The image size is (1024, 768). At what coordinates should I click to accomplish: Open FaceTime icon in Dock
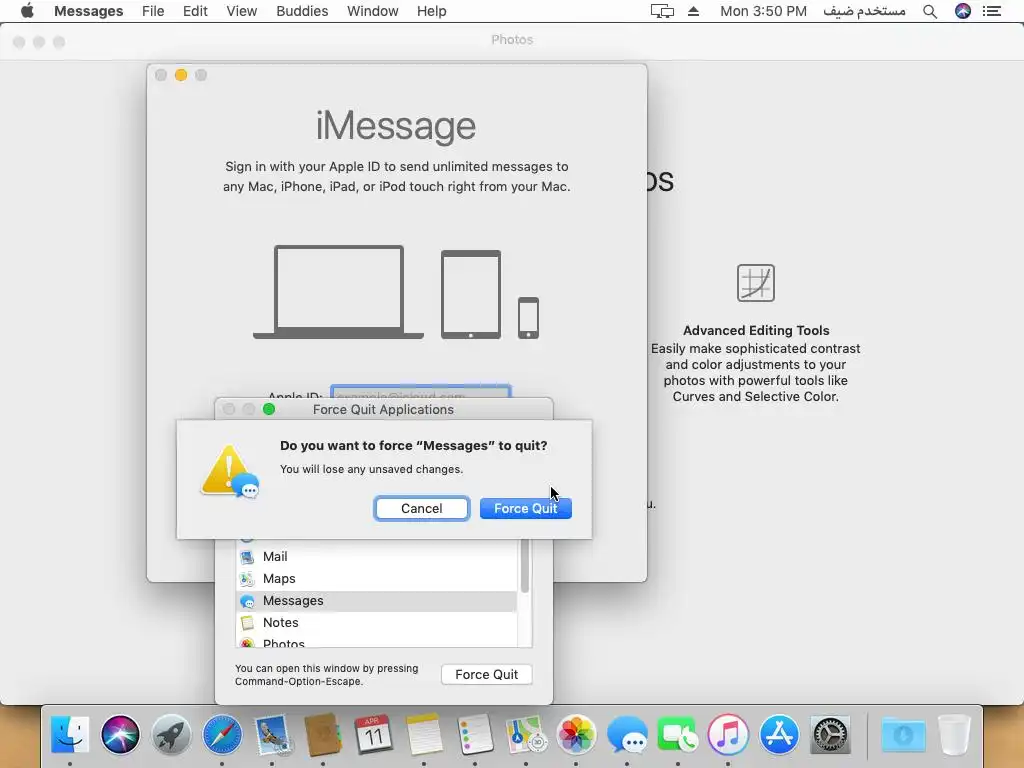tap(677, 734)
